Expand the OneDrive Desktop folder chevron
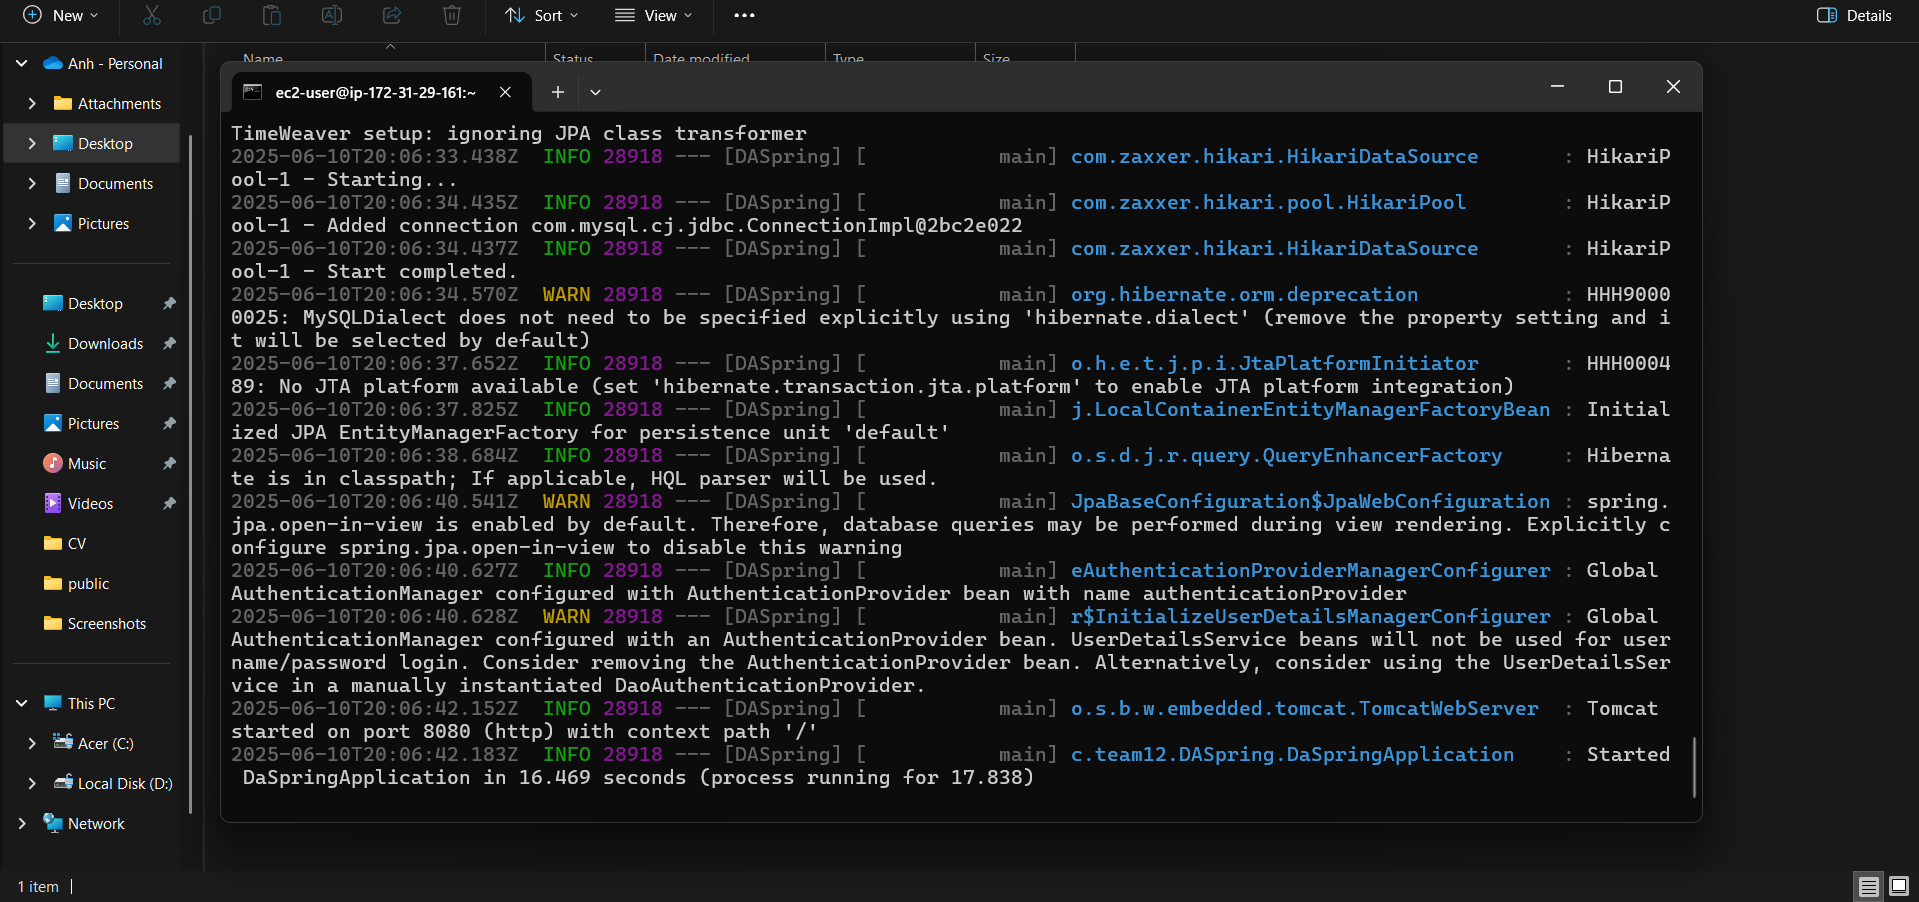This screenshot has width=1919, height=902. pos(32,143)
